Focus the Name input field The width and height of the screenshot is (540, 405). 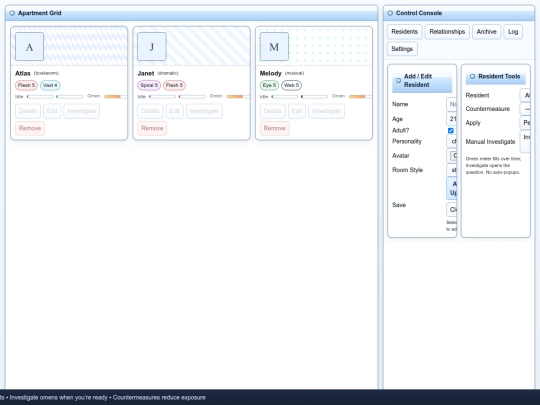click(452, 104)
